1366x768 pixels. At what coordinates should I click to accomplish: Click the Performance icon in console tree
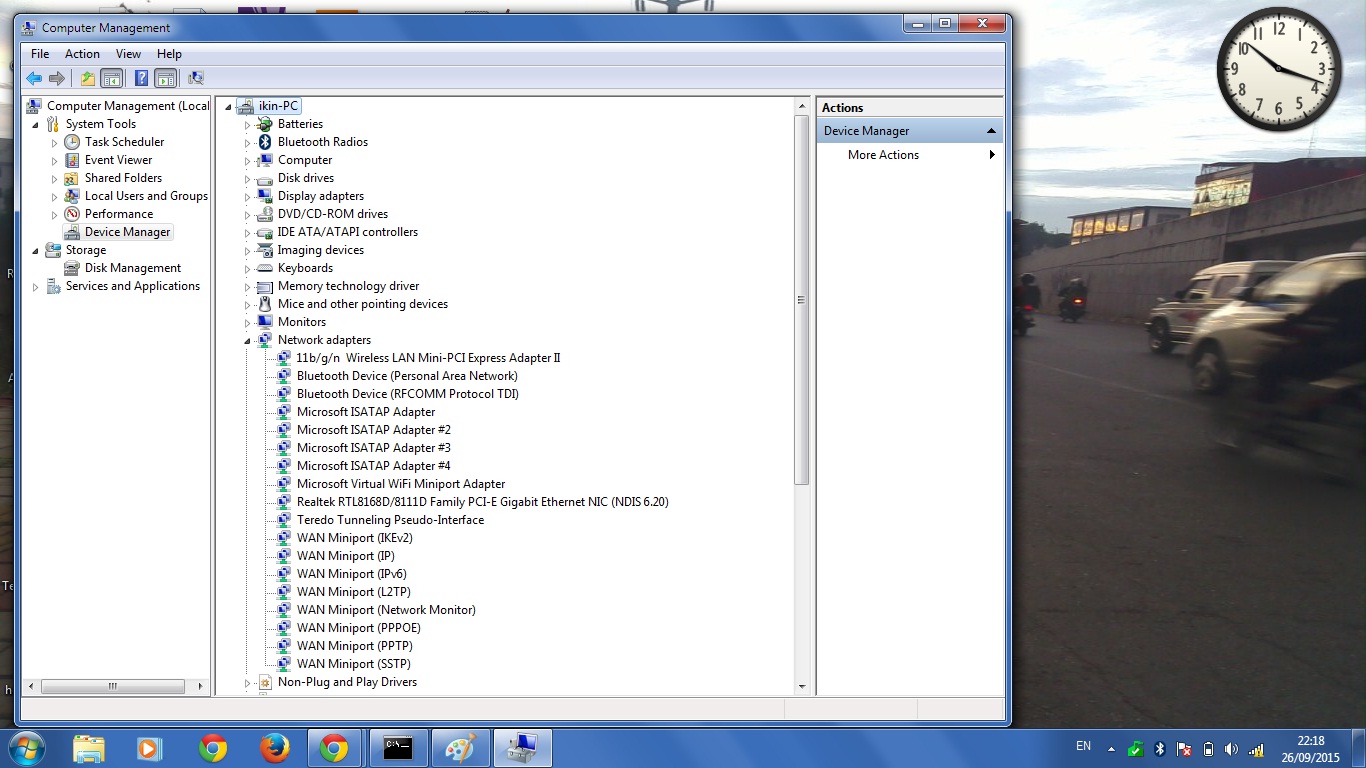(x=72, y=214)
